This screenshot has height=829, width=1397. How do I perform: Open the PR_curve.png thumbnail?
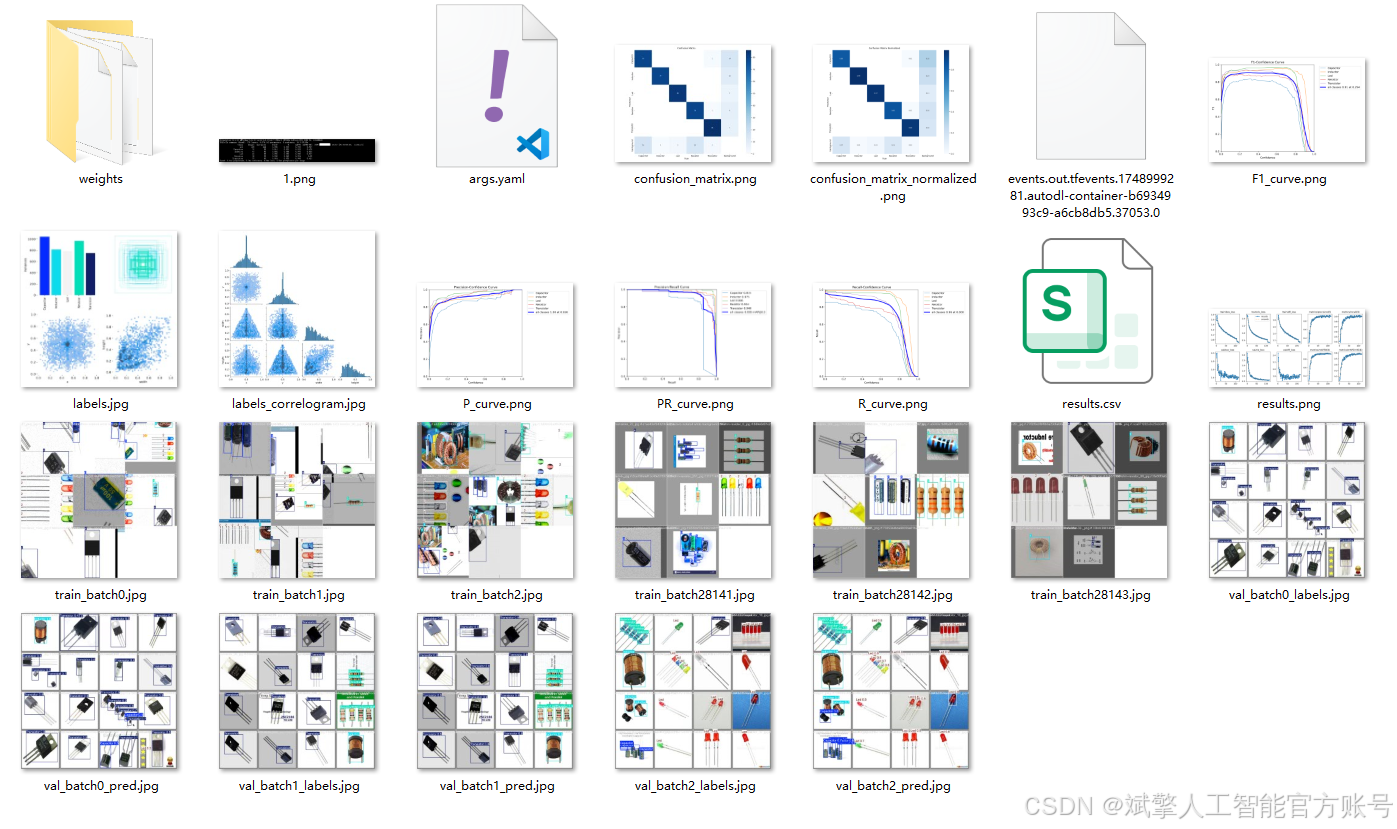tap(694, 335)
